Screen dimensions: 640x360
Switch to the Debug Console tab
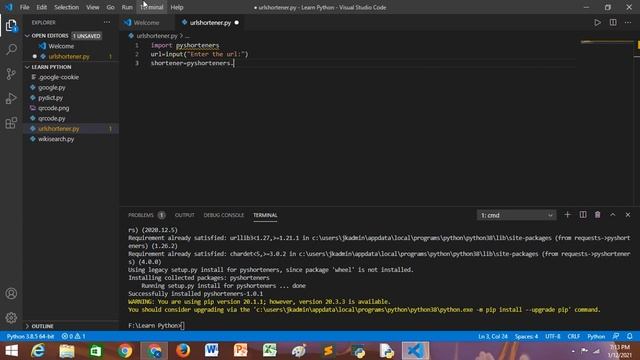(224, 215)
